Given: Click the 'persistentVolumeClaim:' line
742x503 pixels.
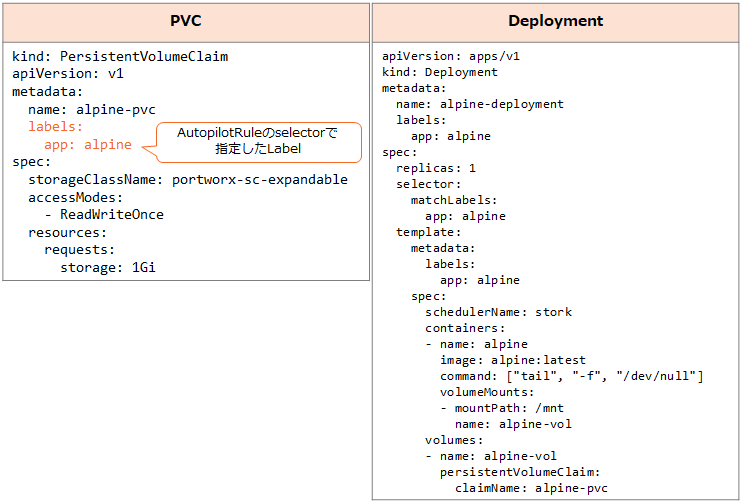Looking at the screenshot, I should (520, 472).
